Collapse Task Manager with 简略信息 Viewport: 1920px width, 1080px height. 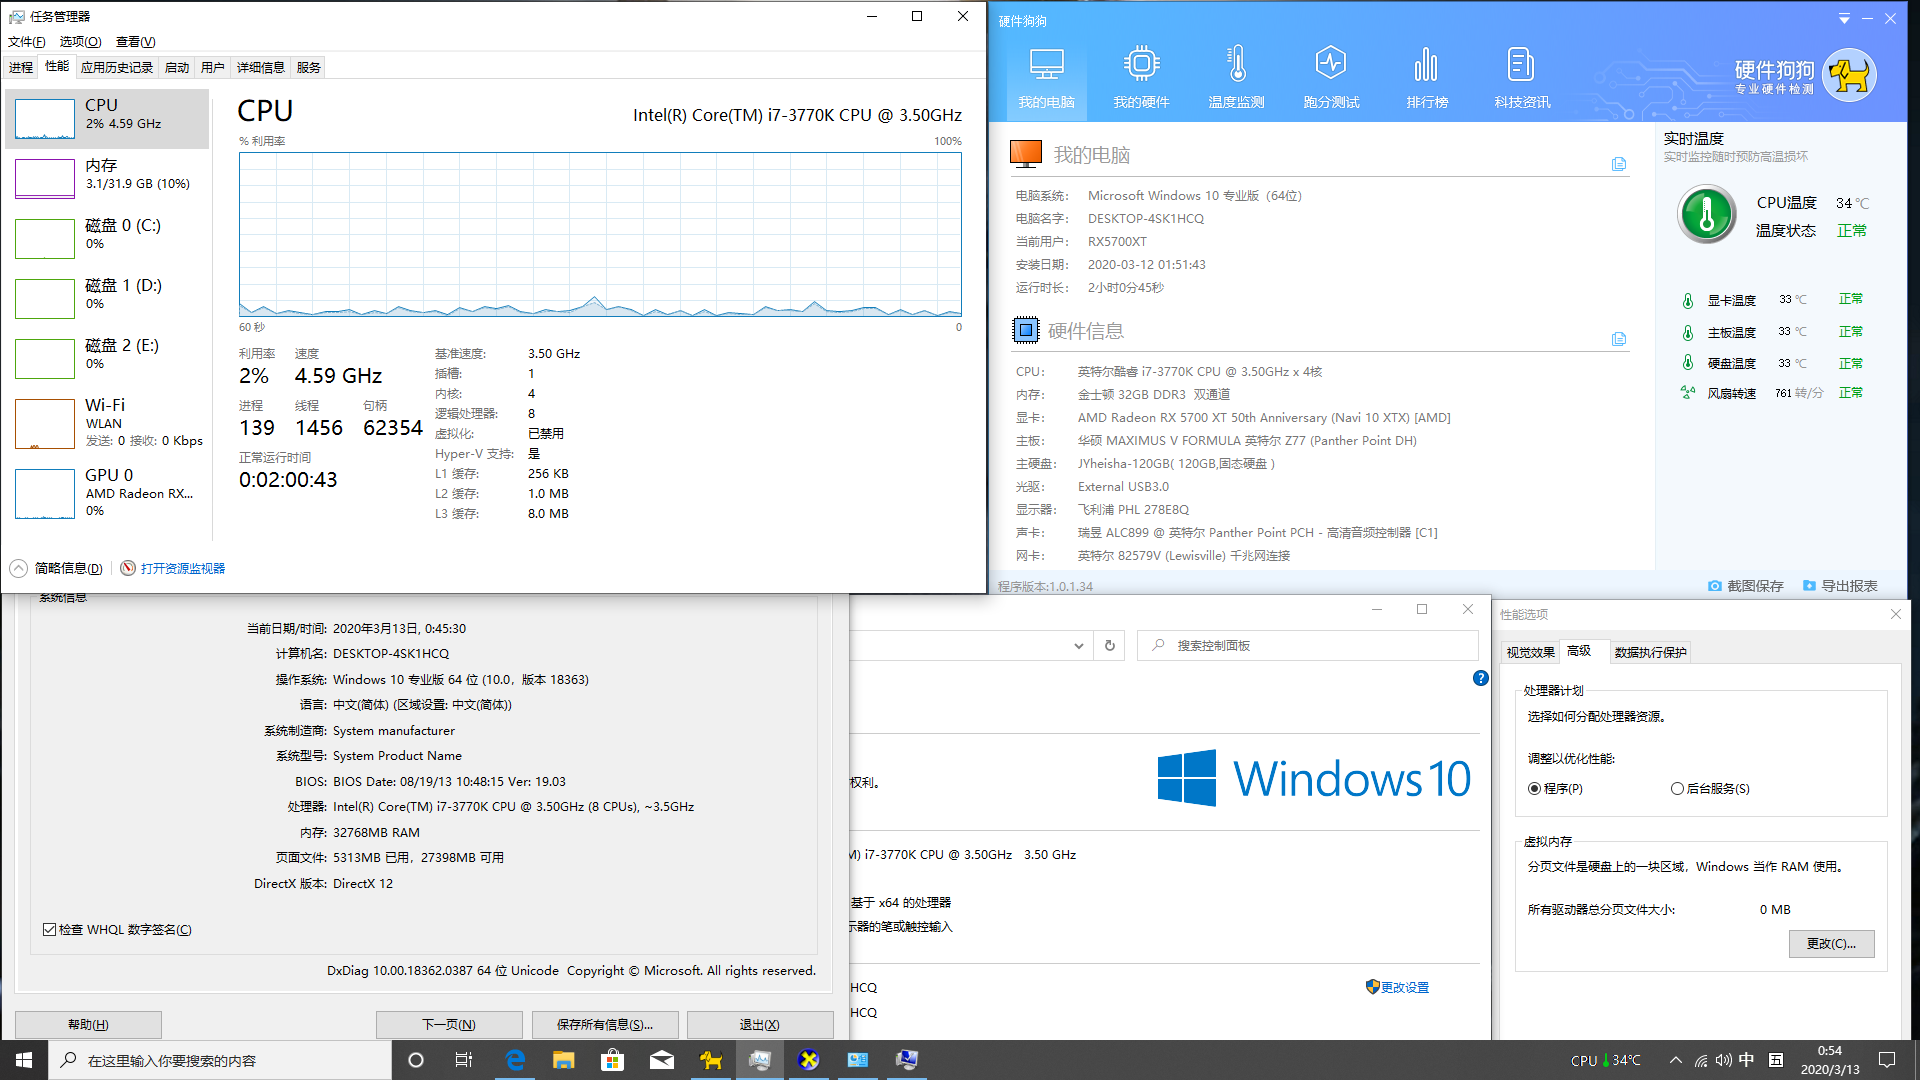(57, 568)
